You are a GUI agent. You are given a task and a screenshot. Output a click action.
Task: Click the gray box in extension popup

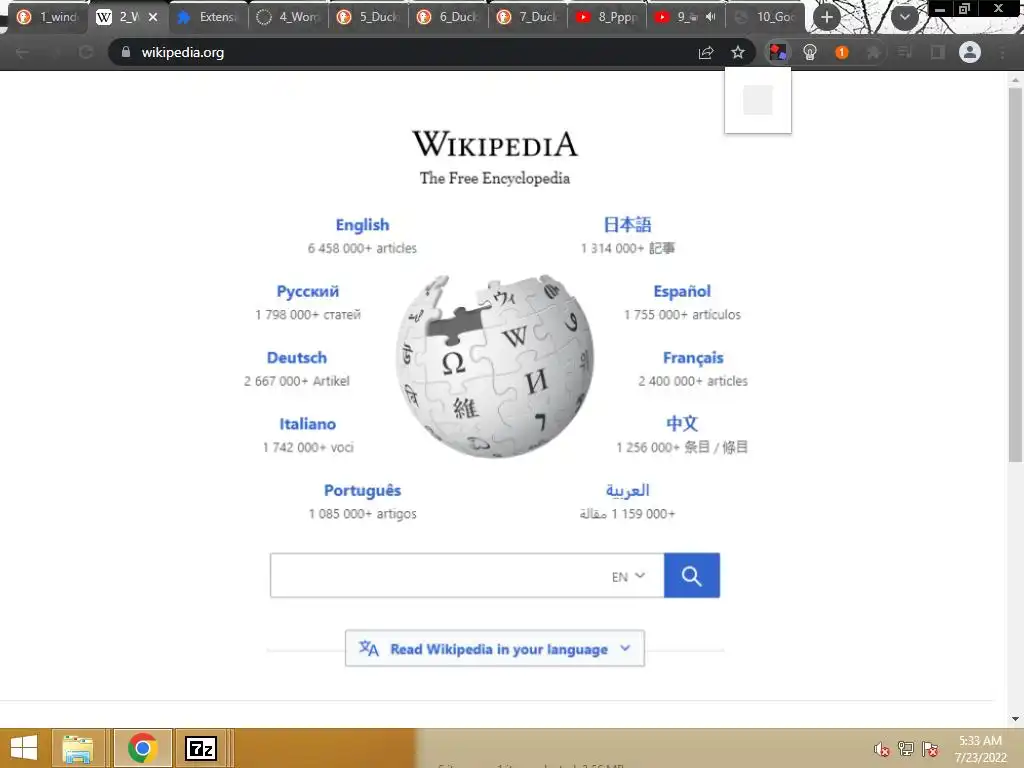click(x=758, y=100)
